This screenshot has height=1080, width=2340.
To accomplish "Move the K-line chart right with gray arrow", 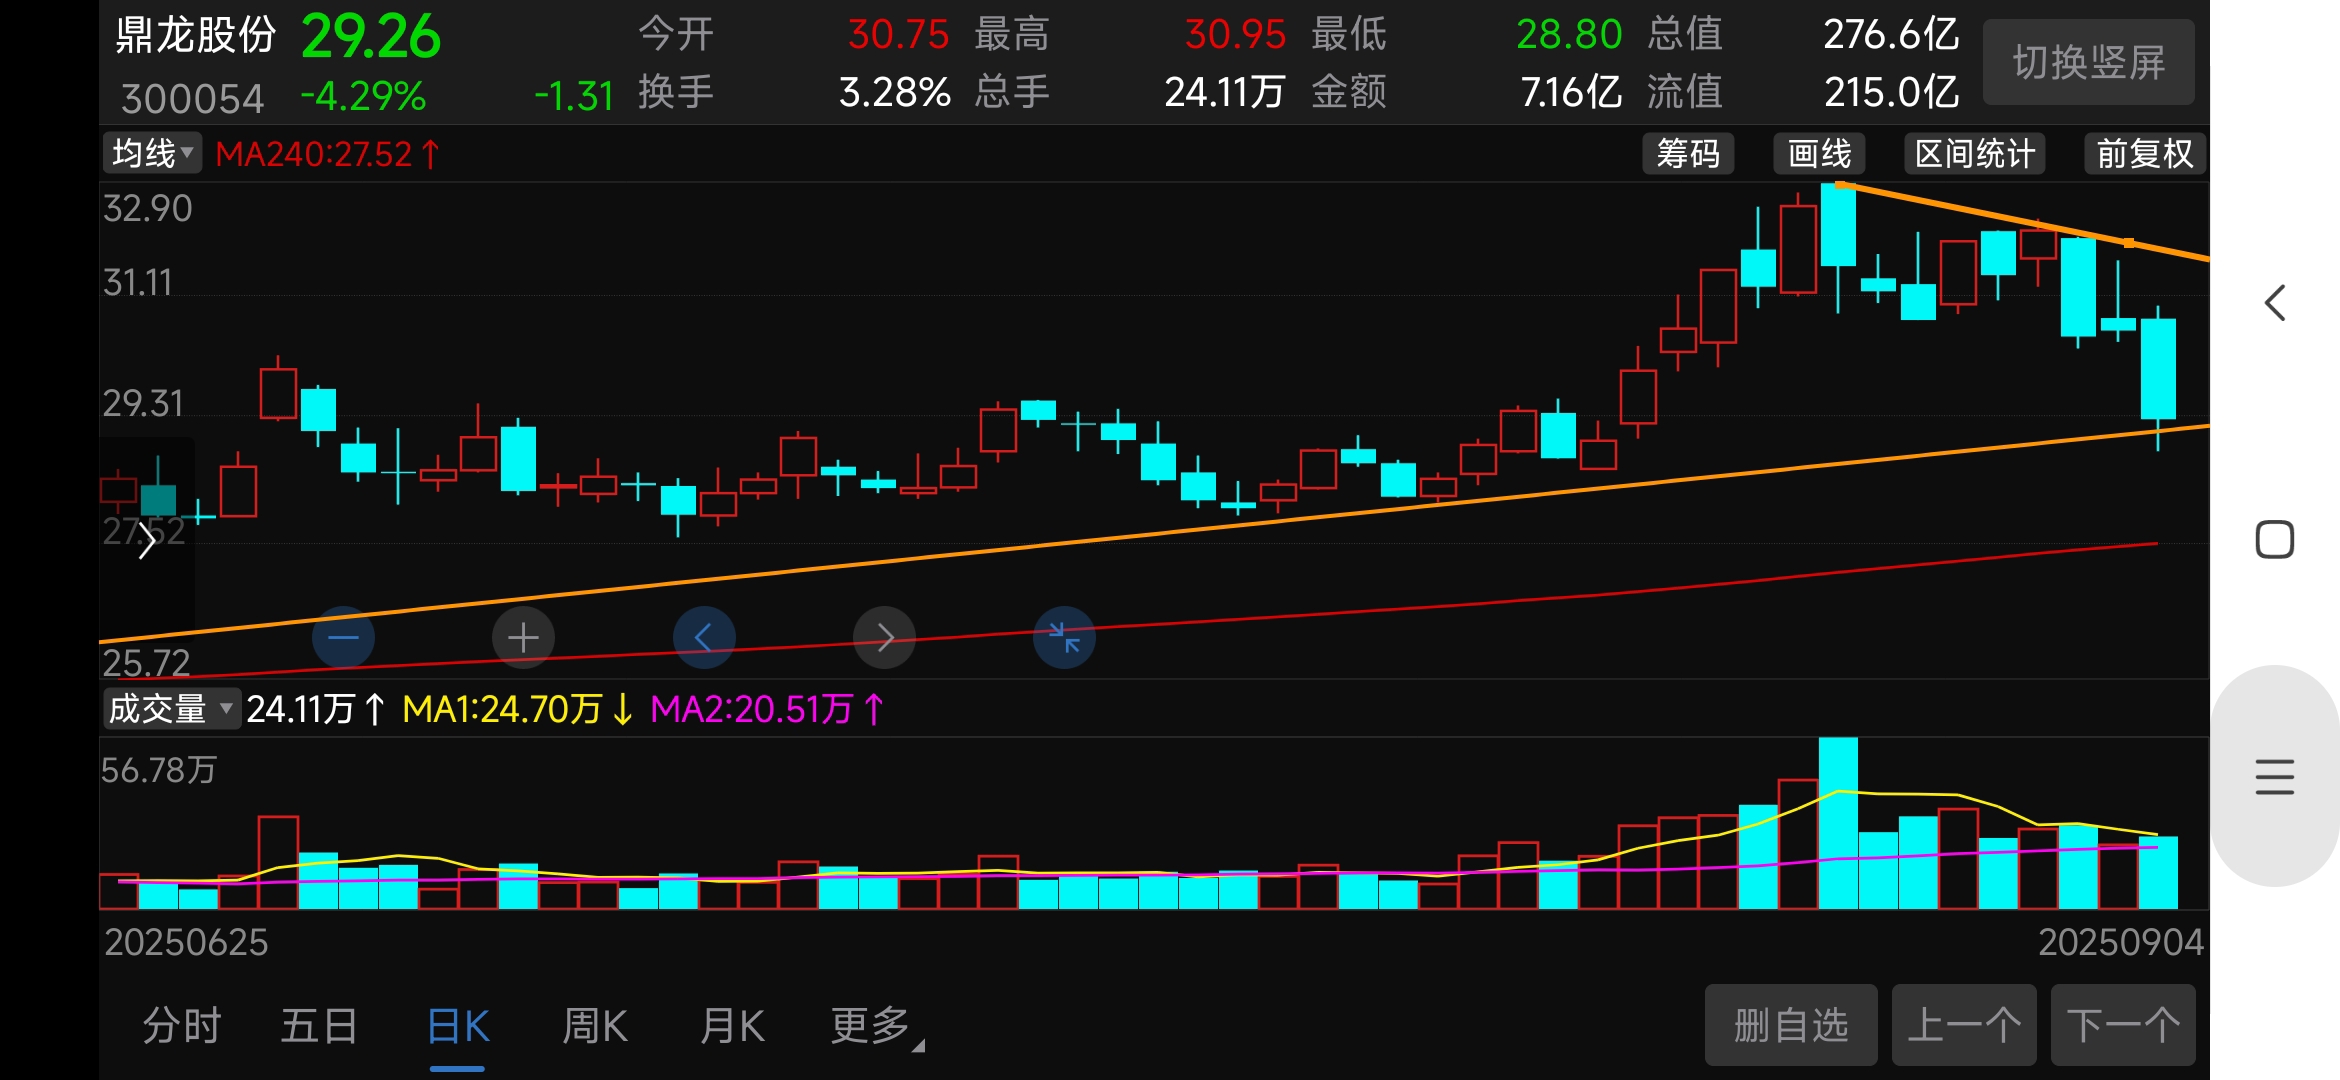I will pos(884,637).
